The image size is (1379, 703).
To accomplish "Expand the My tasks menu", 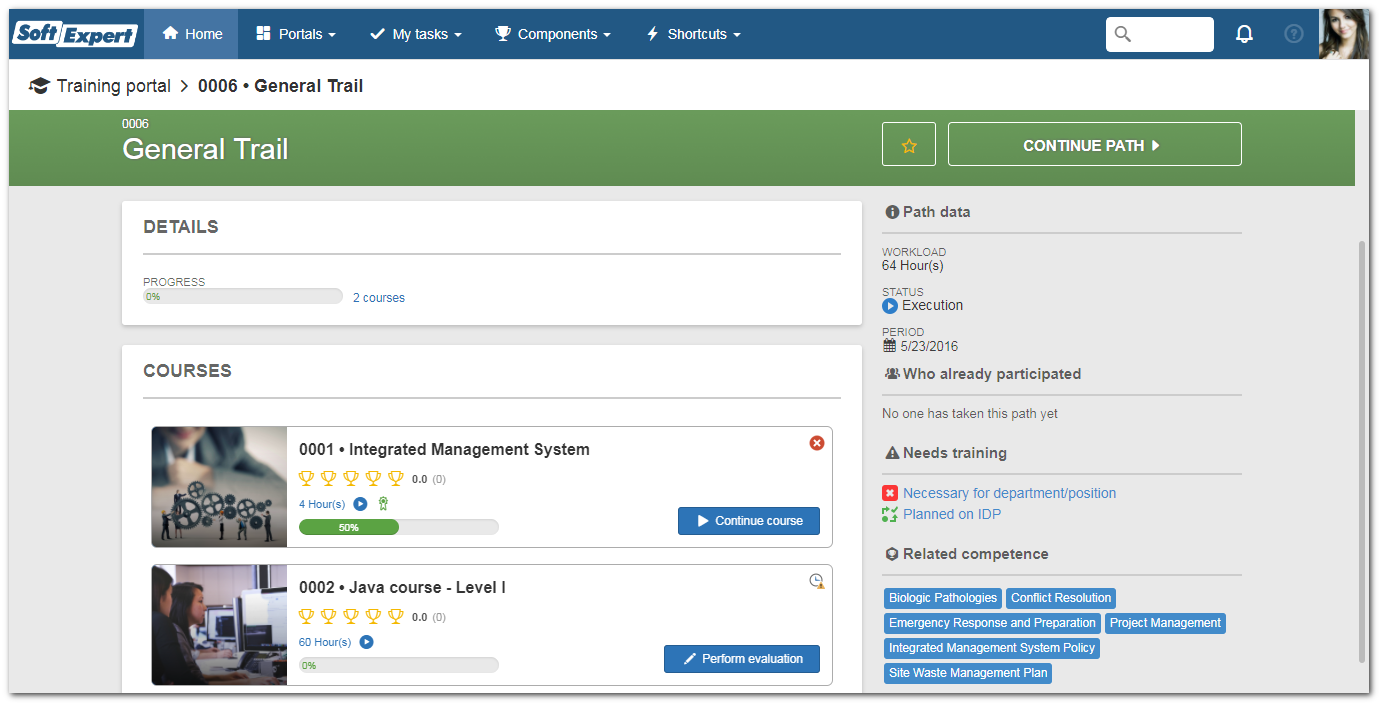I will point(416,34).
